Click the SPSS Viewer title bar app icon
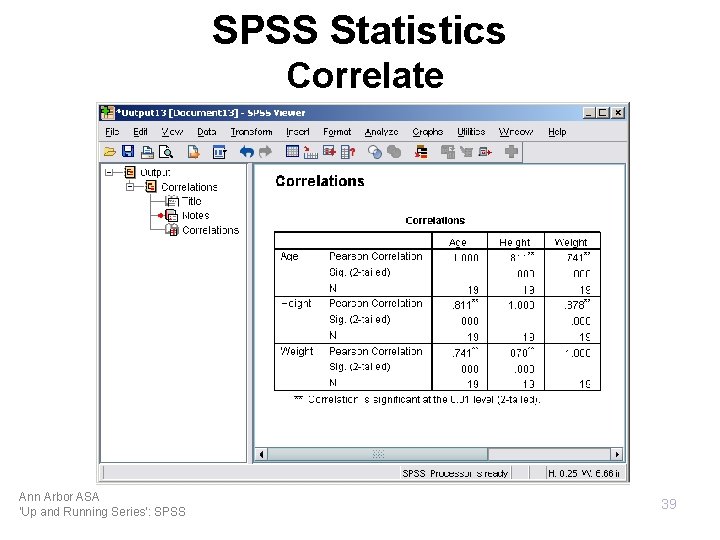 [x=107, y=112]
